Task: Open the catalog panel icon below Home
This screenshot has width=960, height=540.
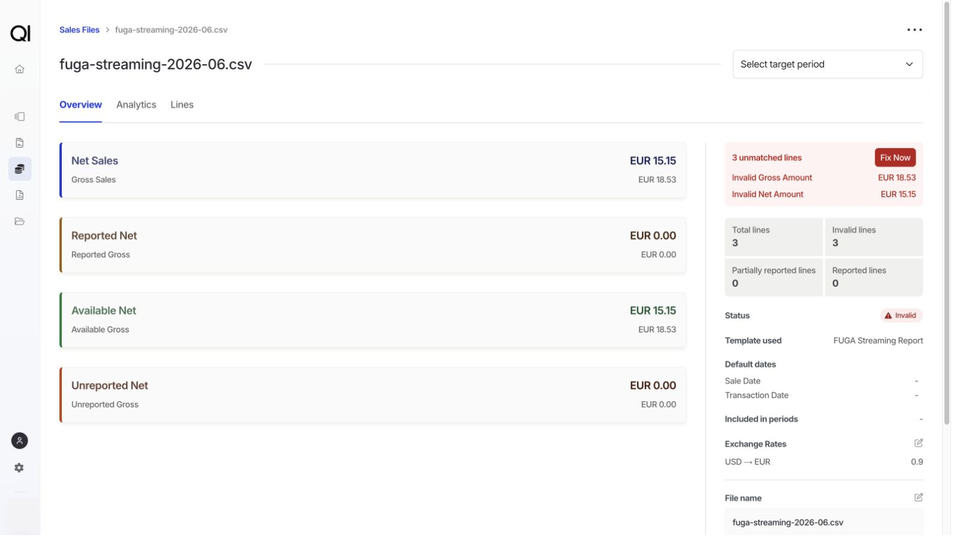Action: (x=20, y=116)
